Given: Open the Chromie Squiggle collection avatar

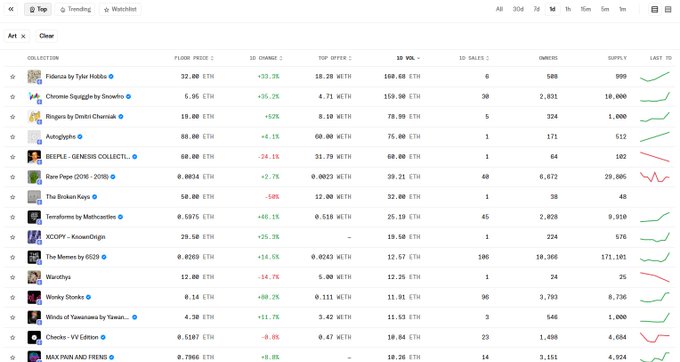Looking at the screenshot, I should [34, 97].
